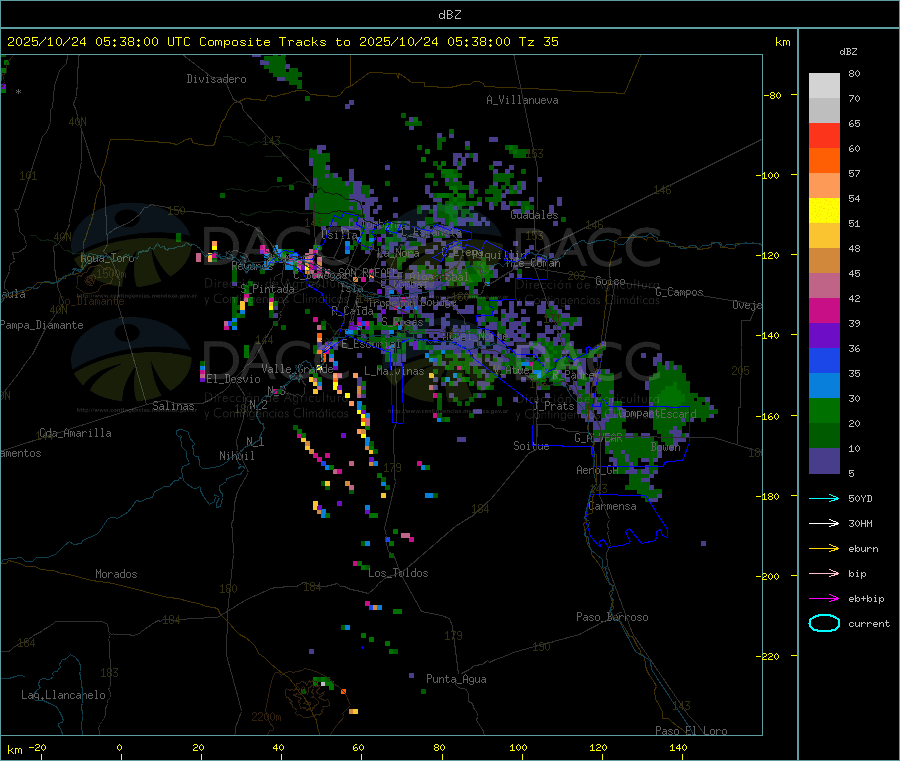The width and height of the screenshot is (900, 761).
Task: Click the pink bip arrow legend icon
Action: 824,573
